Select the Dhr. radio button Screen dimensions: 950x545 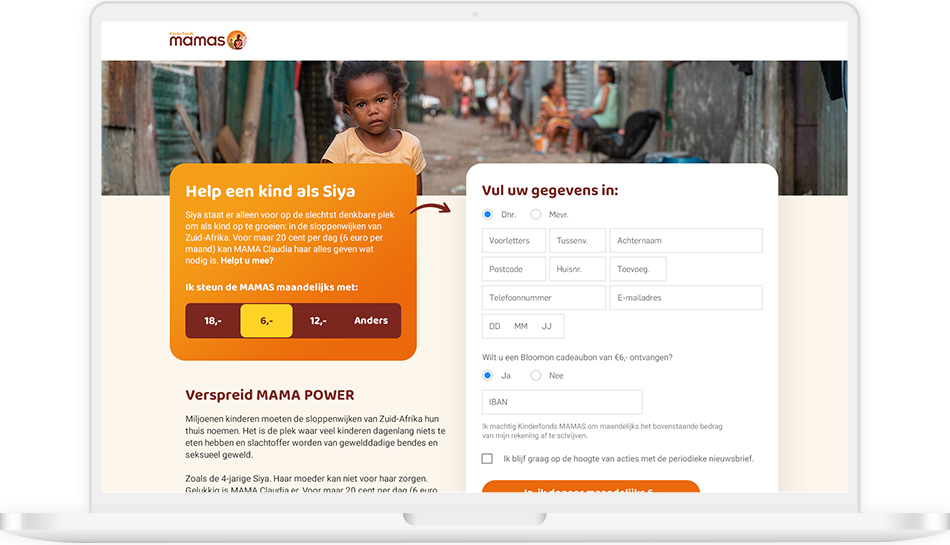487,214
